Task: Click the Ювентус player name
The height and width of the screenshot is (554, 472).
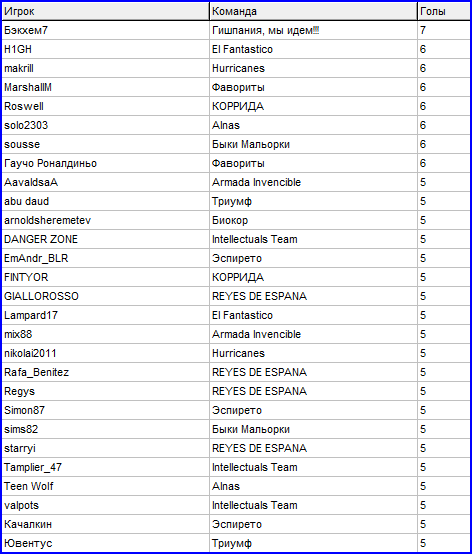Action: coord(28,543)
